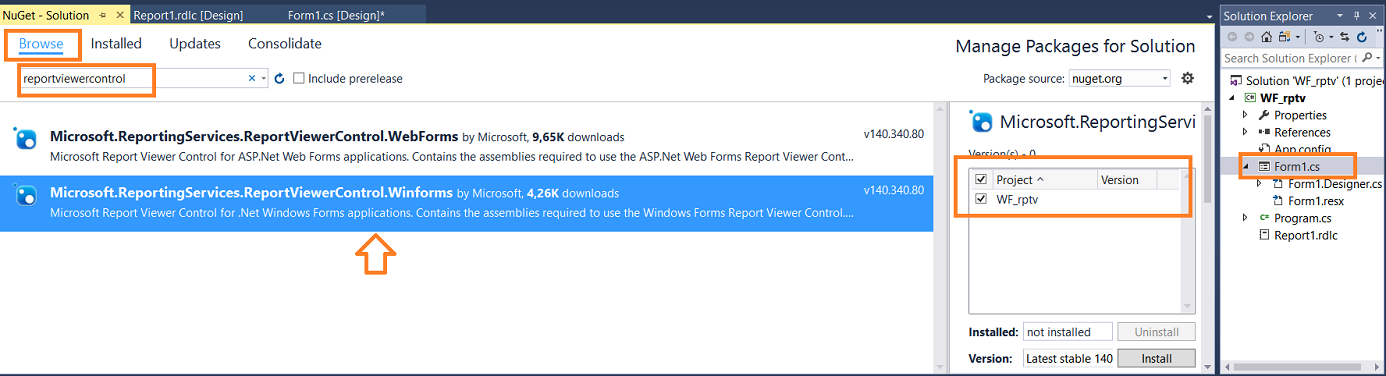Click the Installed version field

click(1067, 332)
